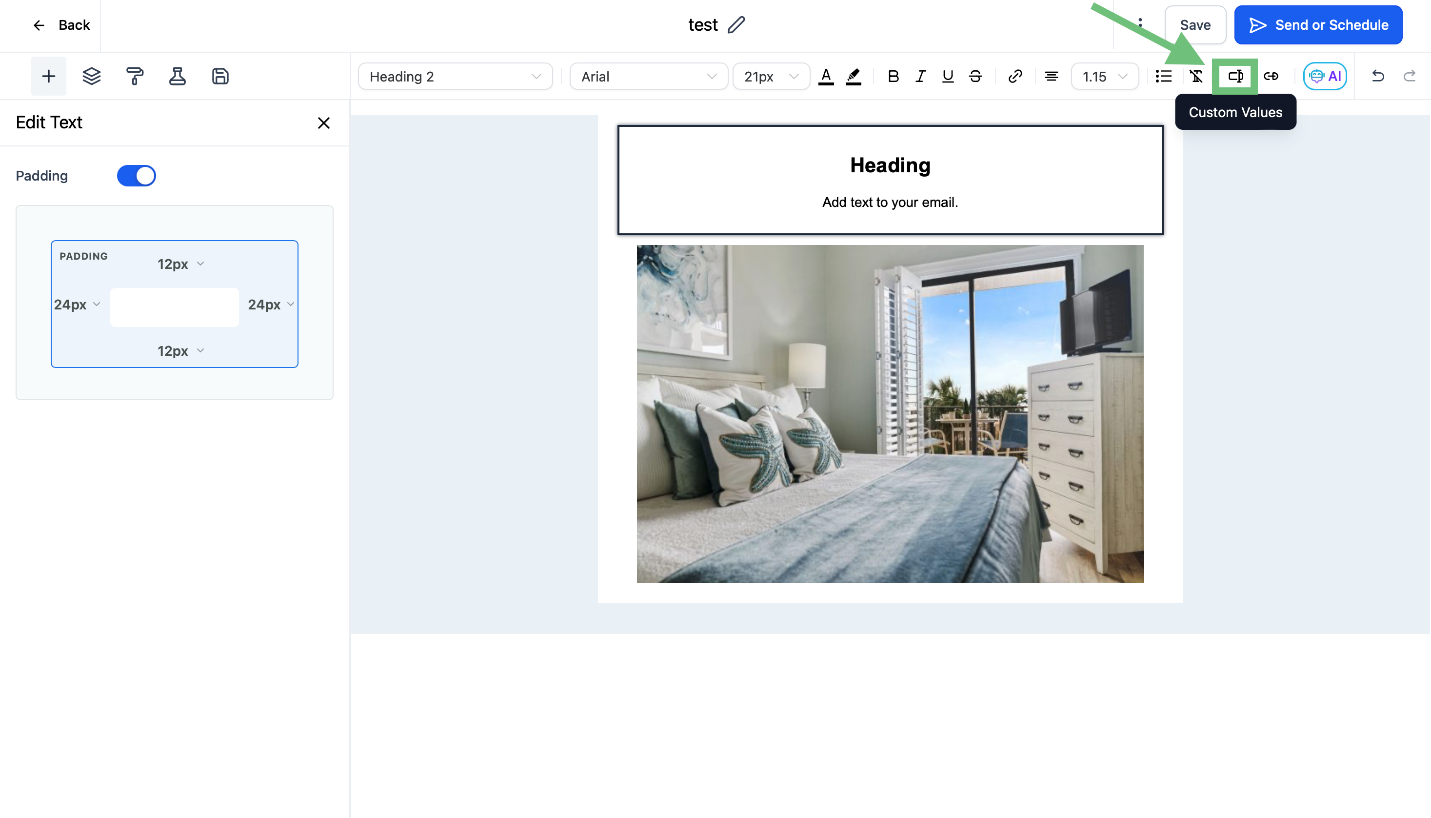Open the Heading 2 style dropdown
This screenshot has width=1431, height=818.
pyautogui.click(x=455, y=76)
